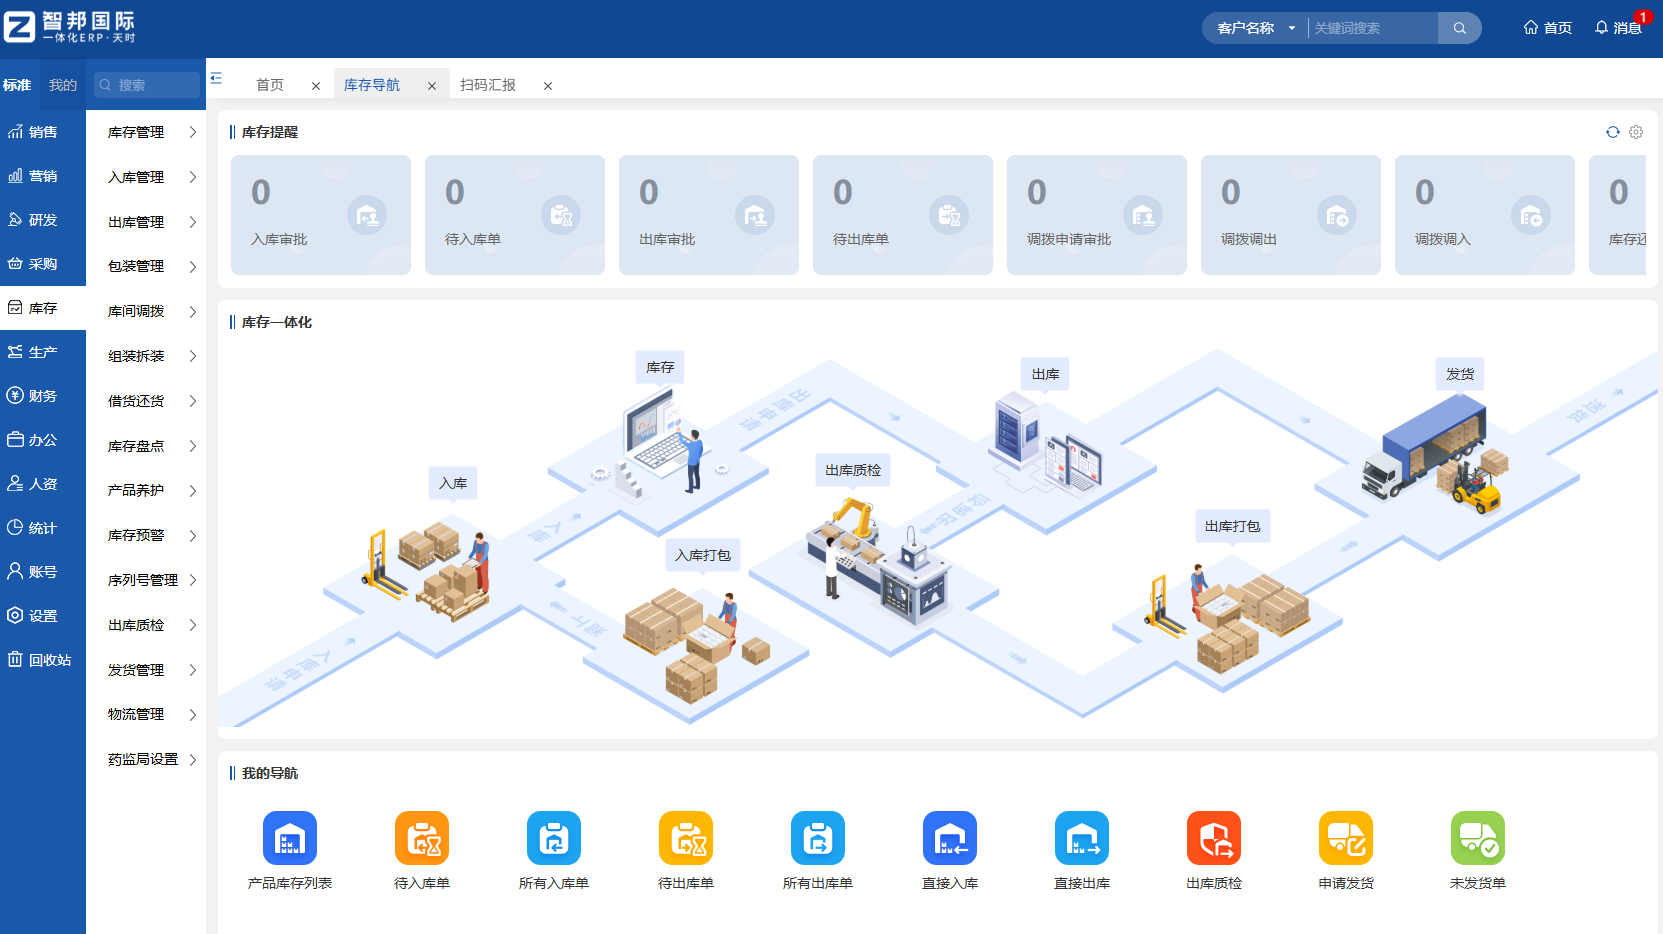
Task: Collapse the sidebar menu toggle icon
Action: tap(216, 78)
